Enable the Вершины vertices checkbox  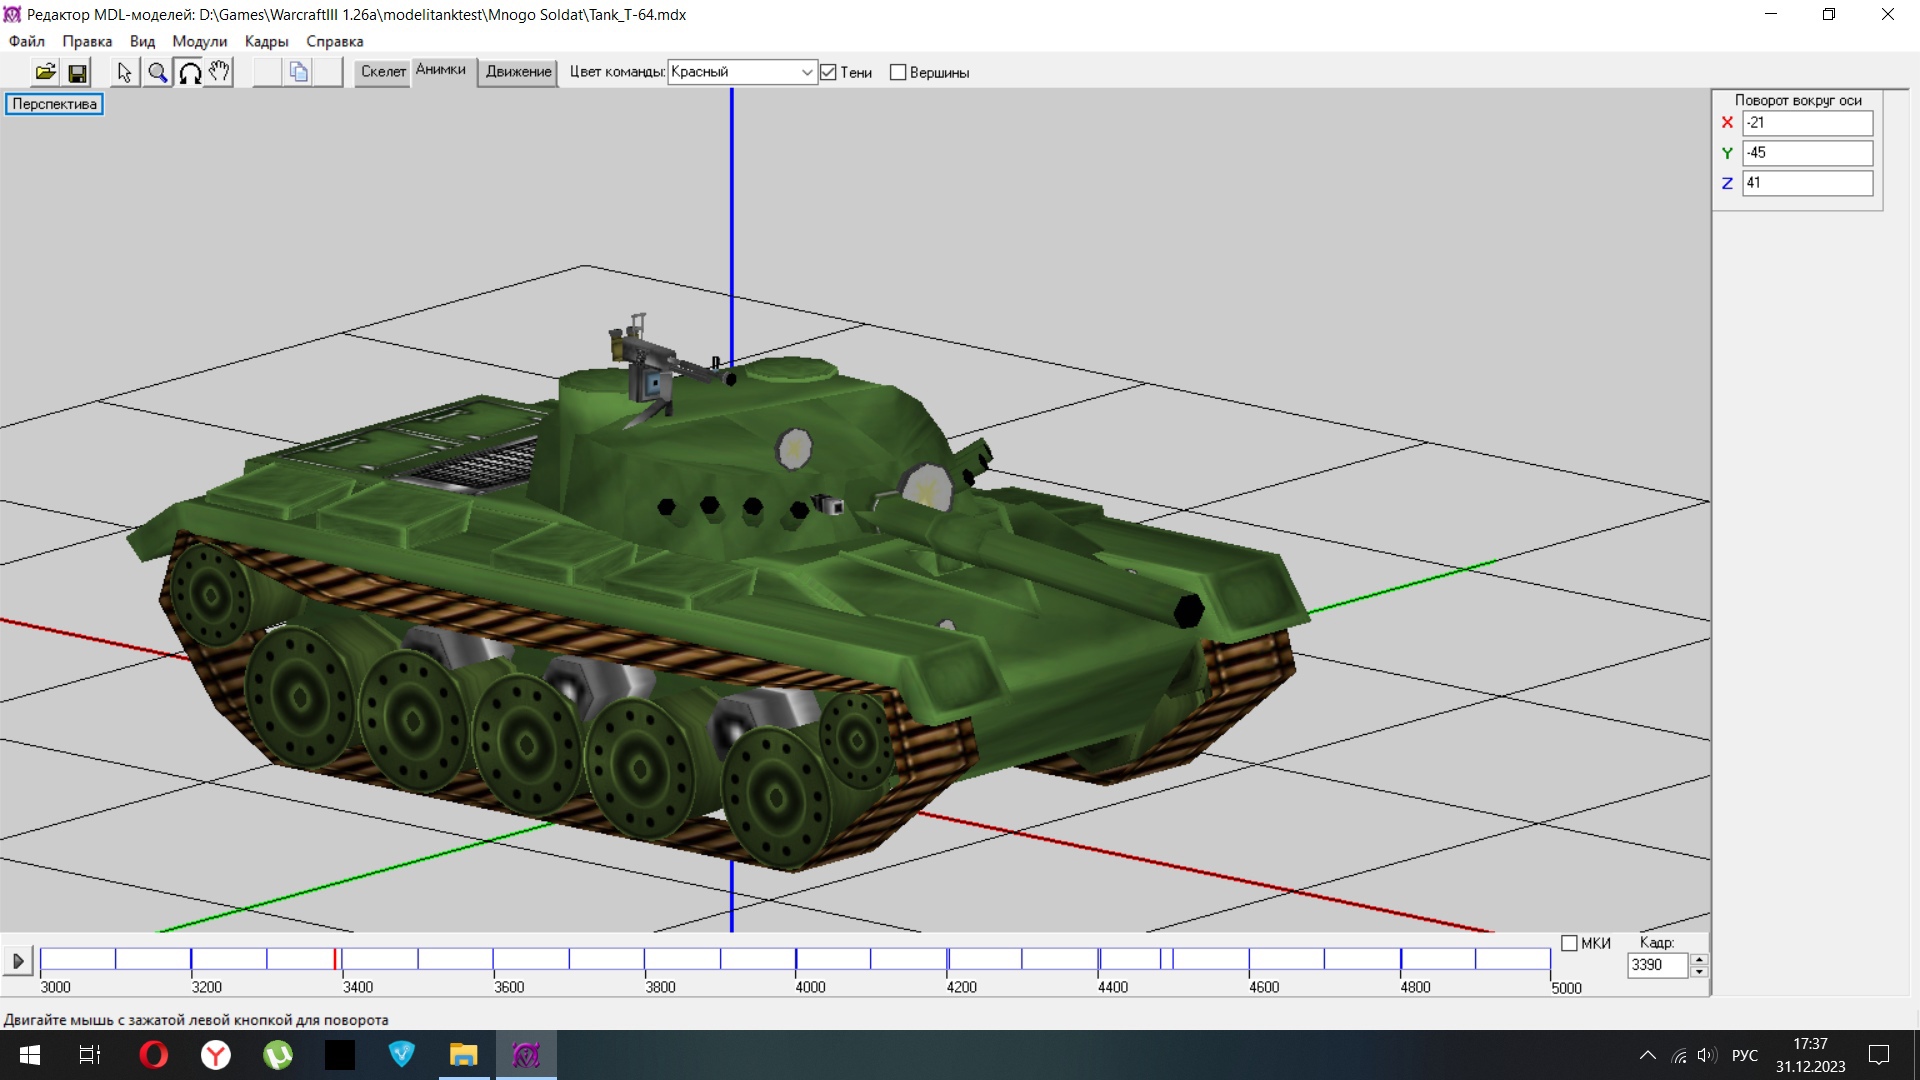[898, 72]
